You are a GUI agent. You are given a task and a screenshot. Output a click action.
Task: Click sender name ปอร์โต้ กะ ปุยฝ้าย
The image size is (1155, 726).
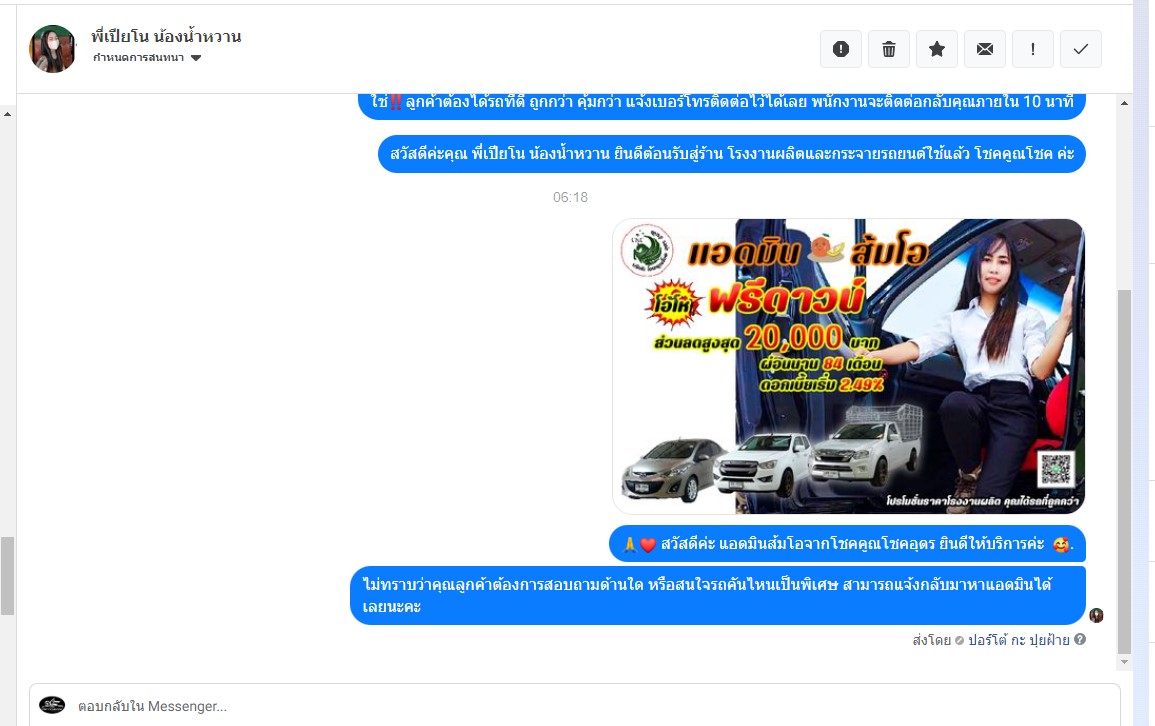(x=1019, y=640)
